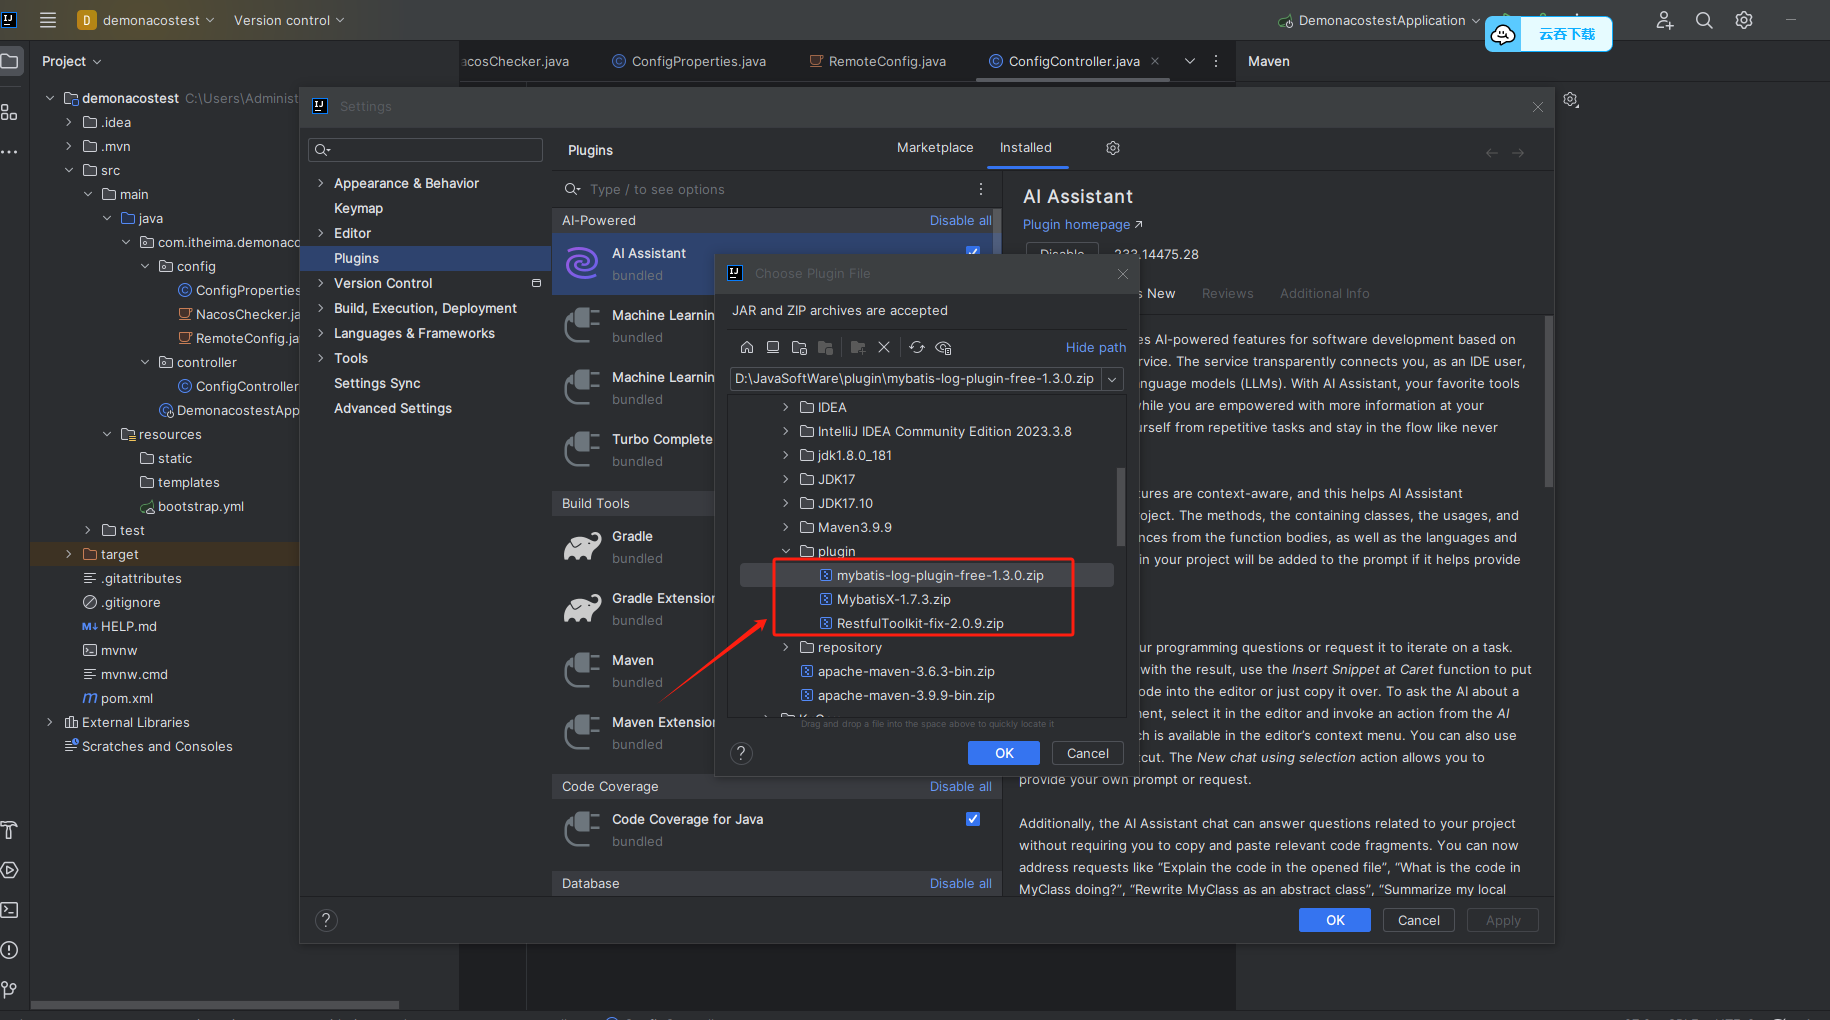Click the file path text field
Screen dimensions: 1830x1020
pos(914,379)
